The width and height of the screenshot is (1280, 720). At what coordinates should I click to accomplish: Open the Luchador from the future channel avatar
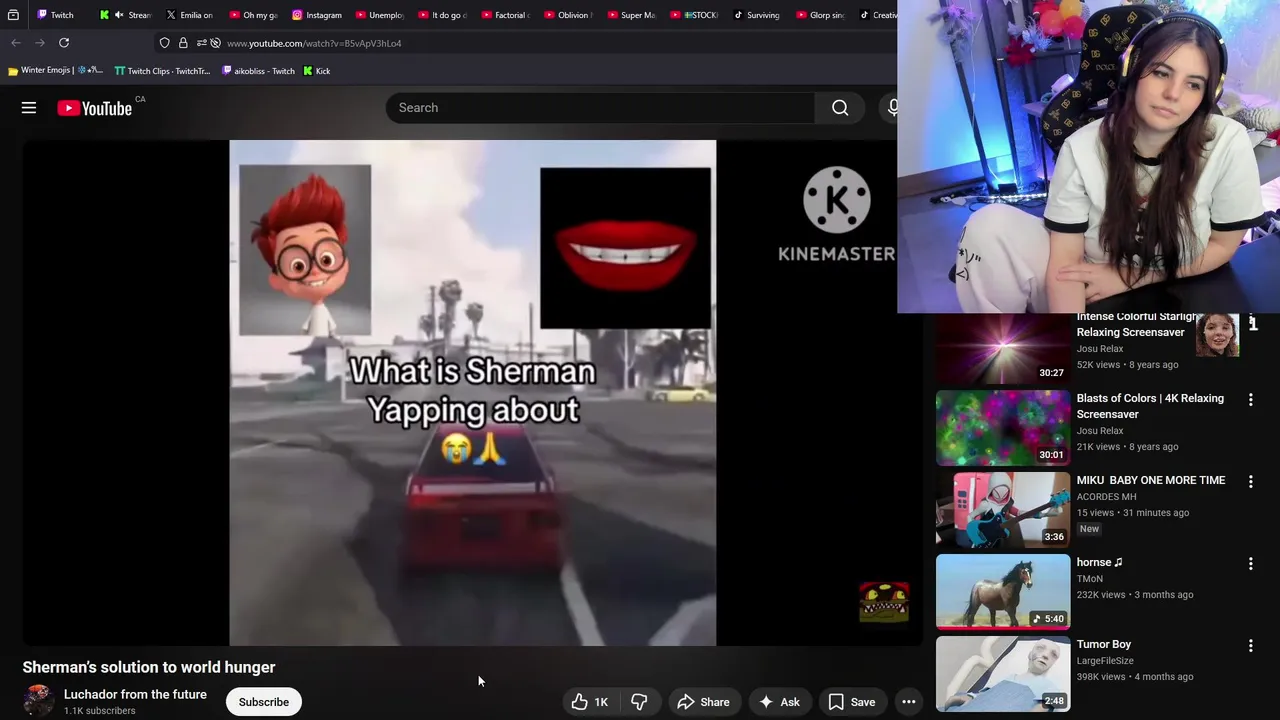pyautogui.click(x=38, y=700)
